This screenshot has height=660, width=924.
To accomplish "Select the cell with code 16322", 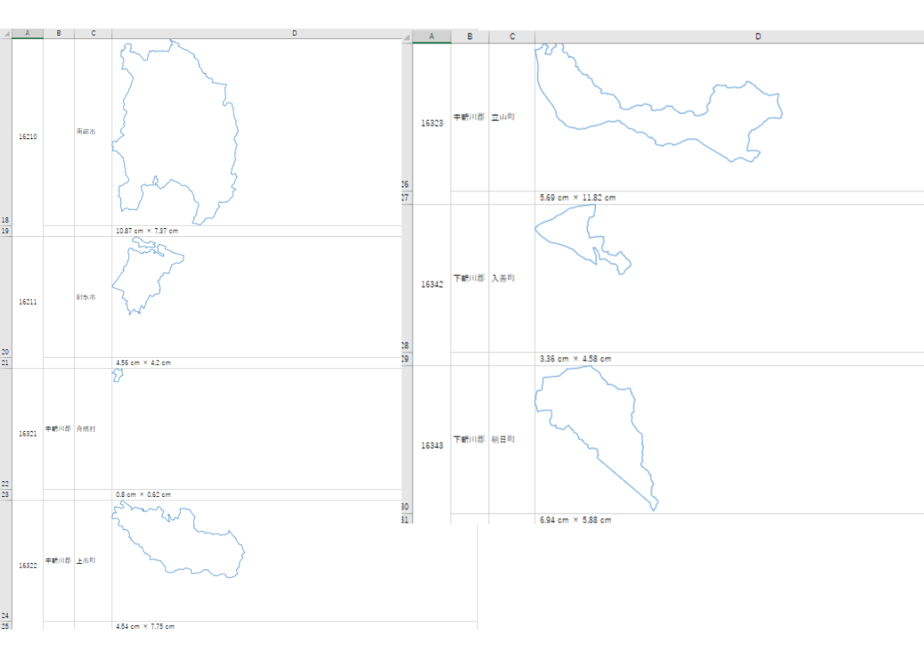I will 28,566.
